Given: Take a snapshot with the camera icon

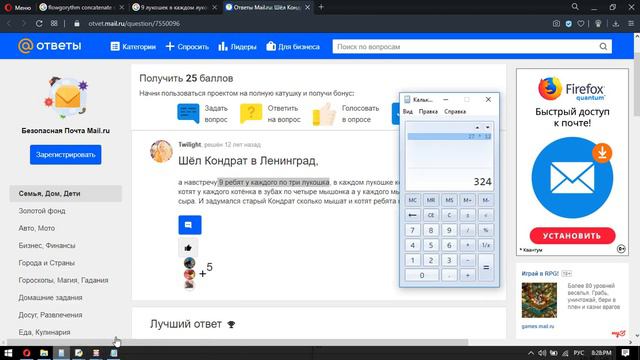Looking at the screenshot, I should [x=556, y=24].
